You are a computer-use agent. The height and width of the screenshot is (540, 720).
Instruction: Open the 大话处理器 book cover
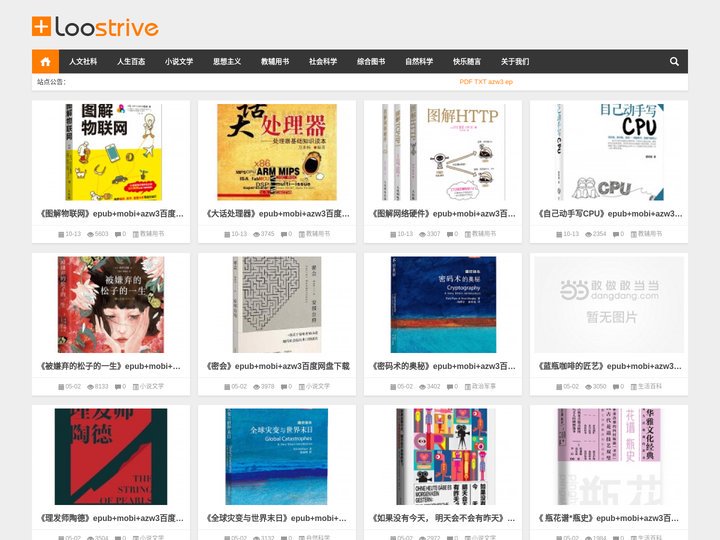click(277, 152)
